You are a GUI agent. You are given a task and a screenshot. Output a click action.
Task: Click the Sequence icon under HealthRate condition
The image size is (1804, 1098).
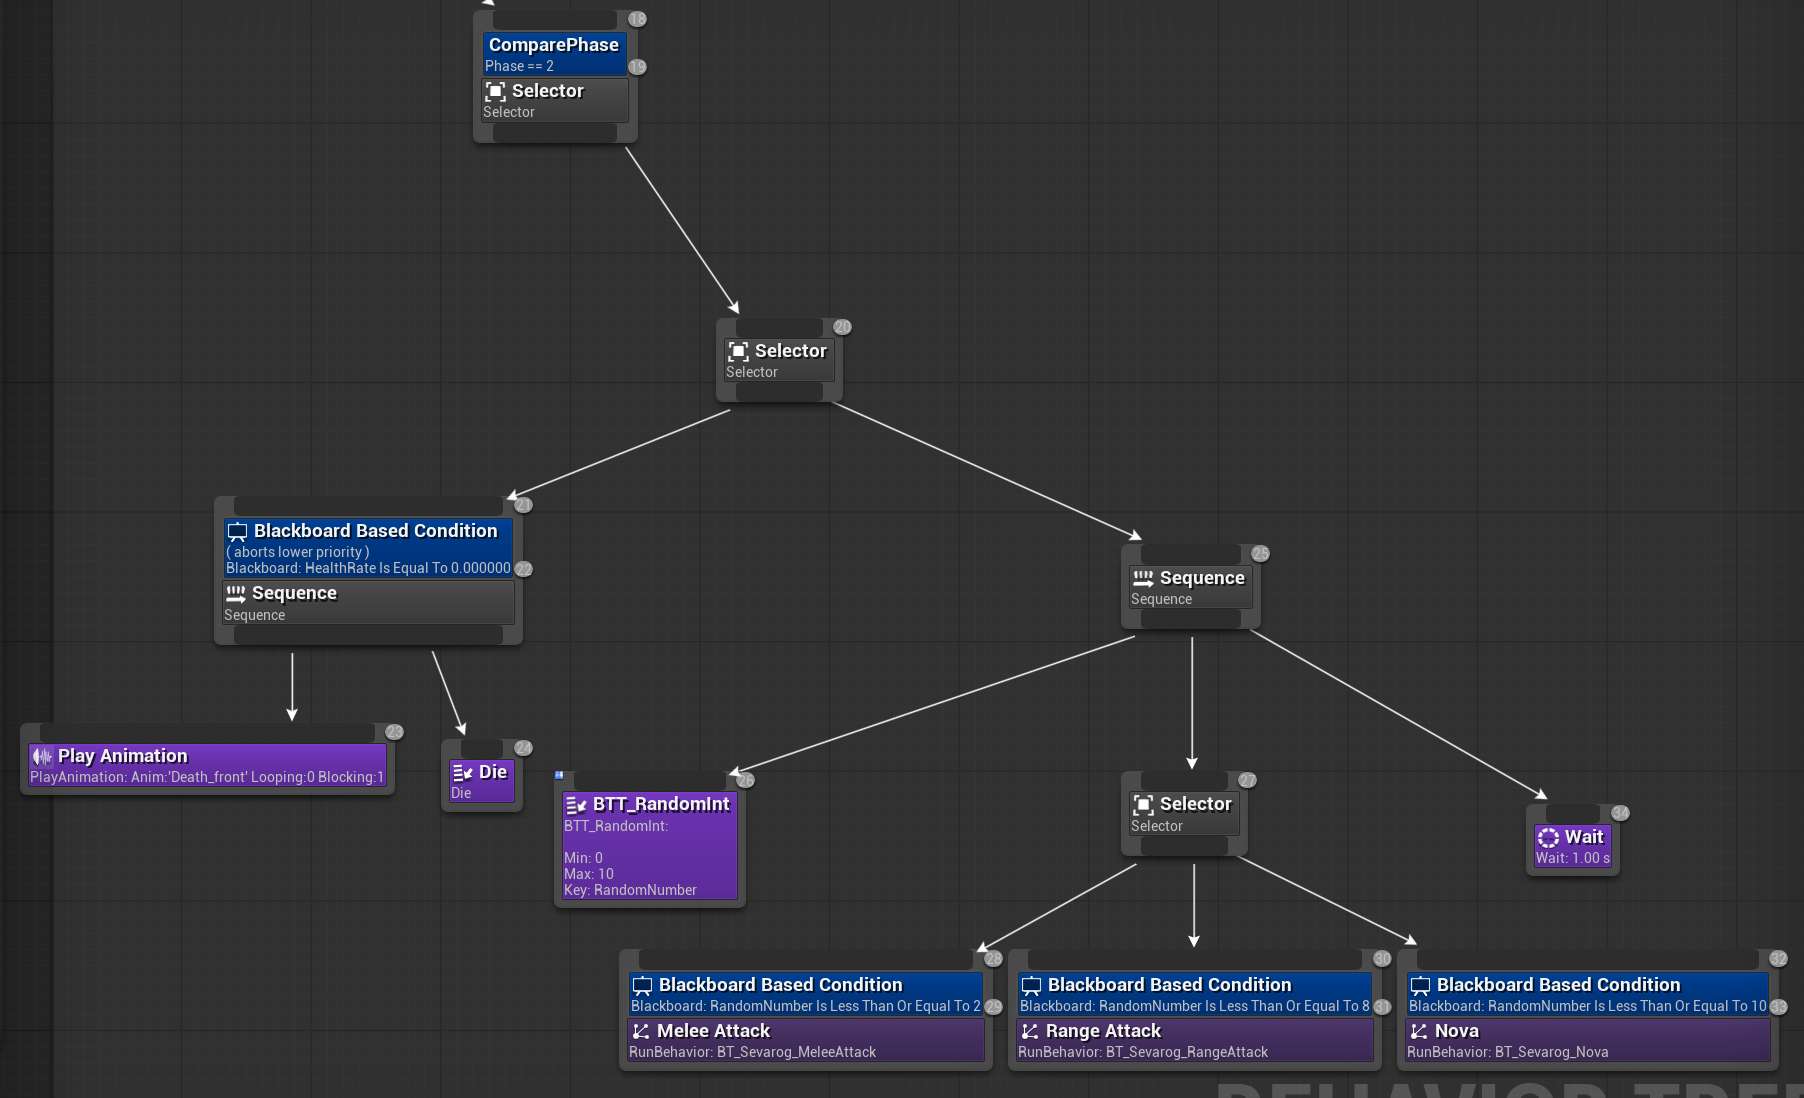236,594
